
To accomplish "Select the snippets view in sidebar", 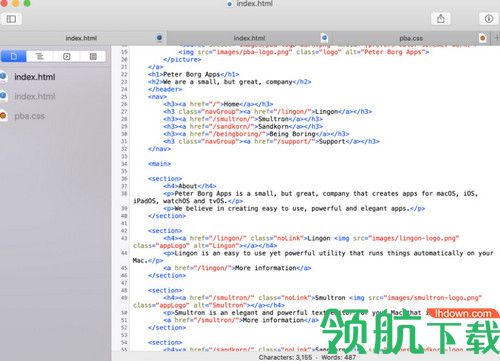I will click(x=67, y=56).
